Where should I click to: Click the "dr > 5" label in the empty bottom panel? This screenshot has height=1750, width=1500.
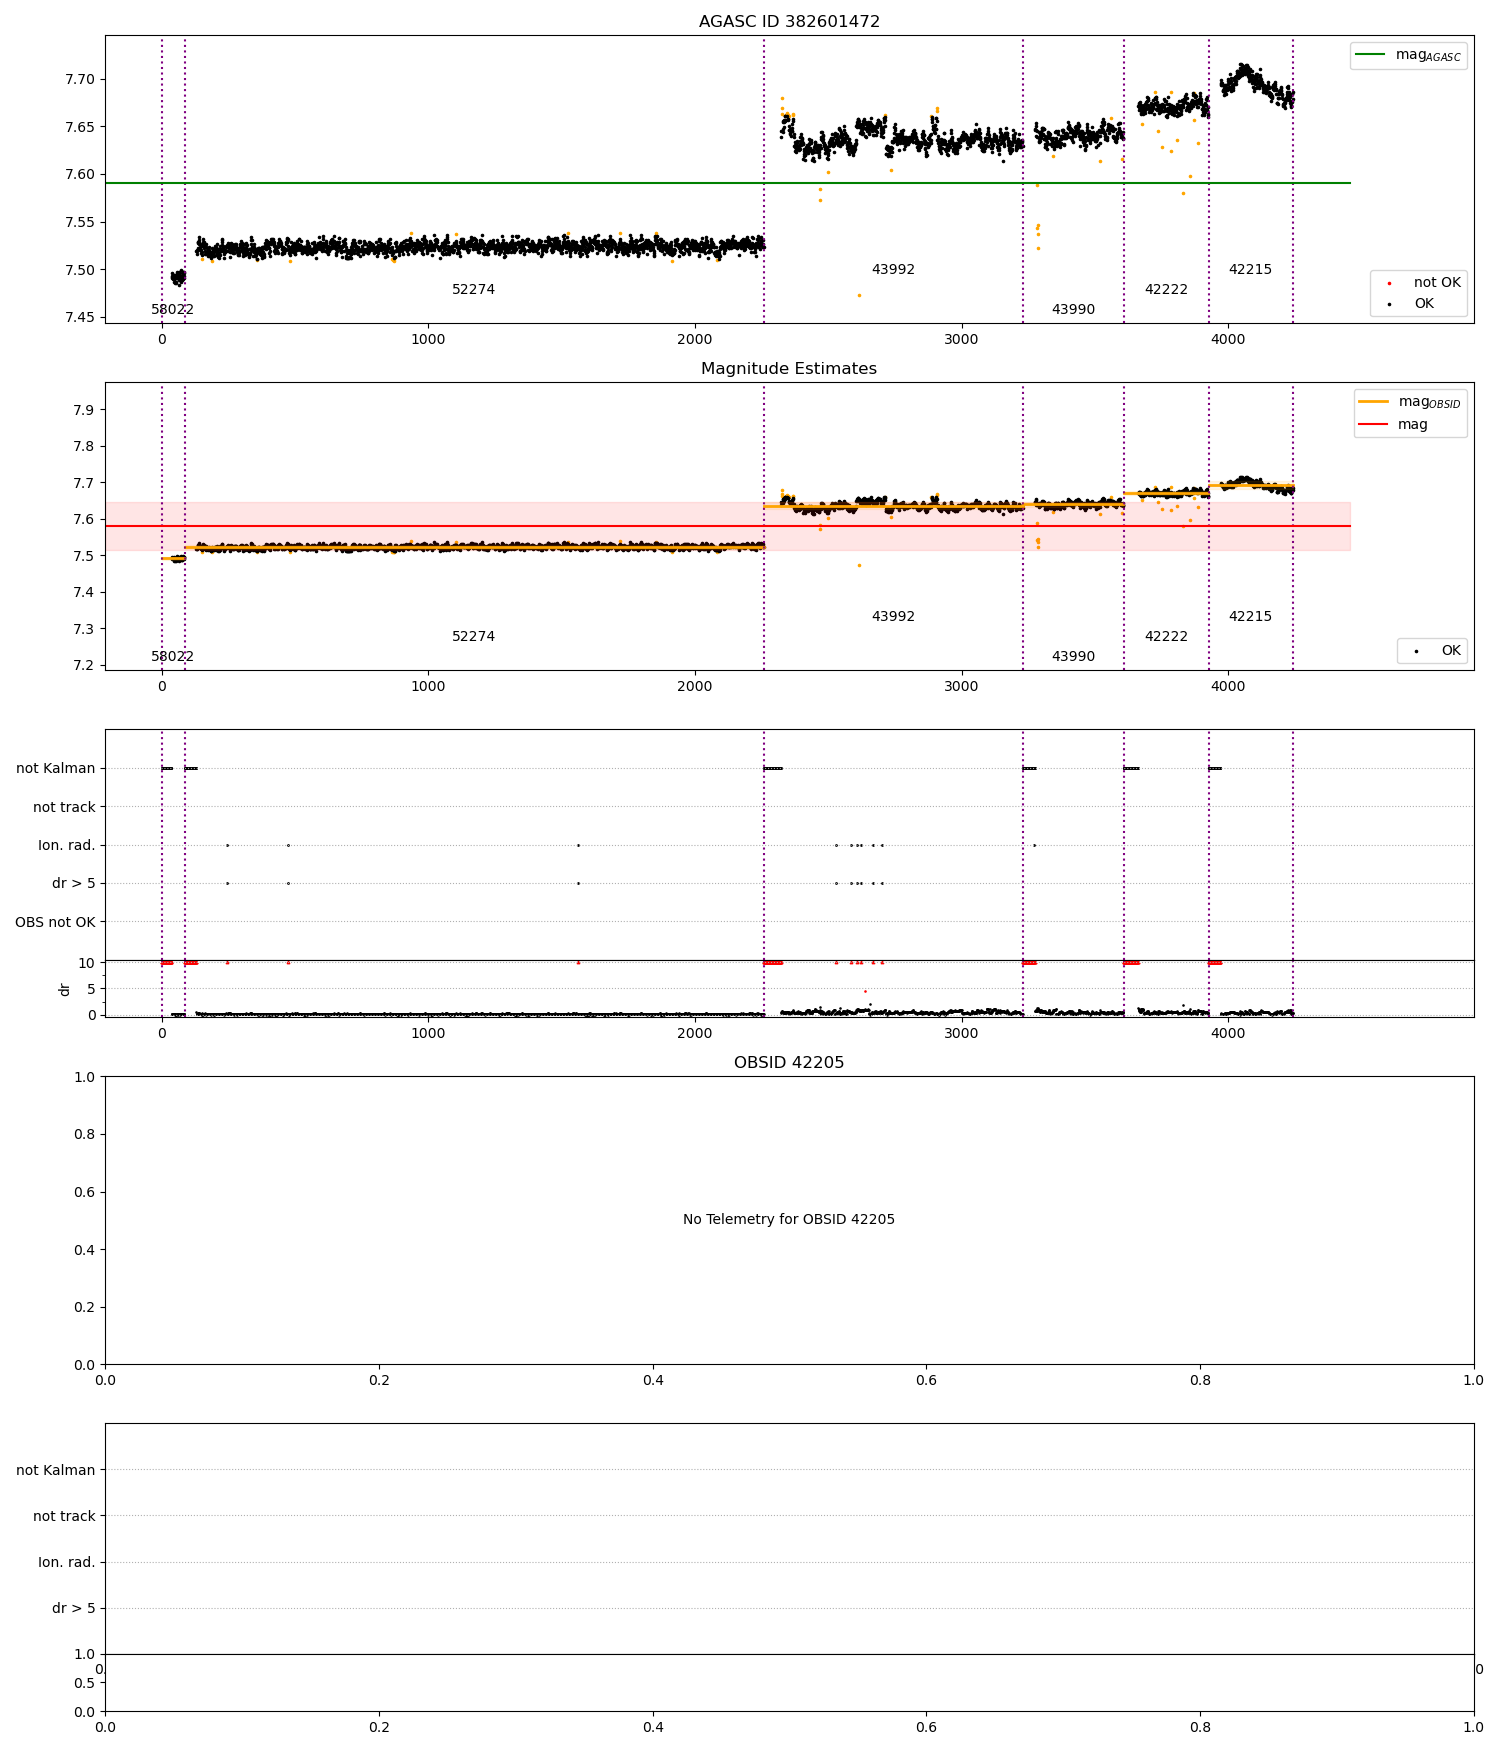pyautogui.click(x=74, y=1608)
